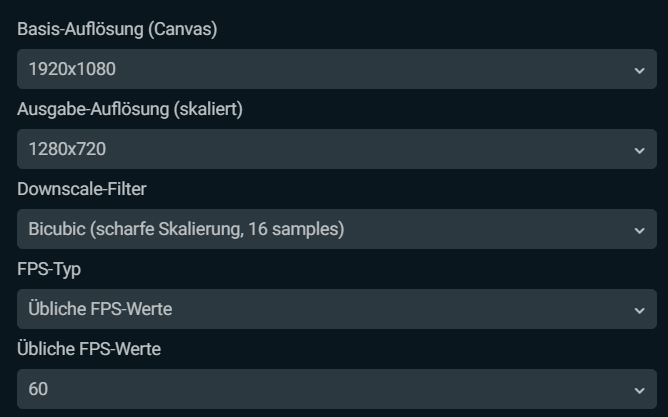Image resolution: width=668 pixels, height=417 pixels.
Task: Click the Basis-Auflösung (Canvas) label
Action: (x=117, y=29)
